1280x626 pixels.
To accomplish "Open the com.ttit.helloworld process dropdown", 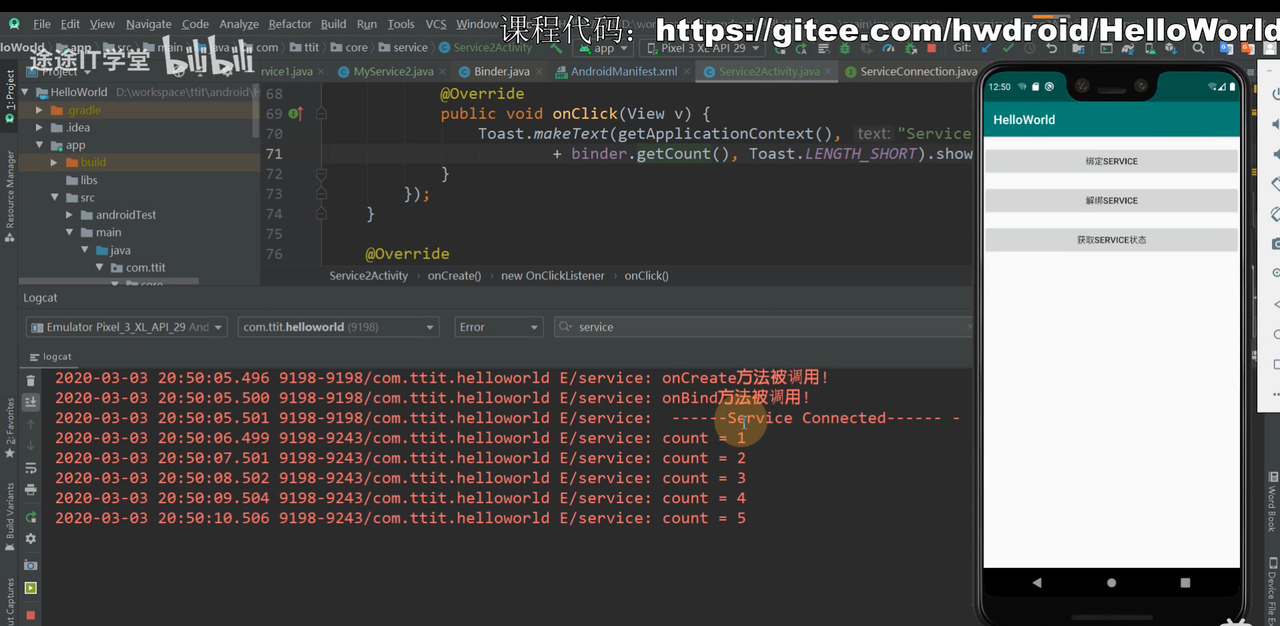I will 338,327.
